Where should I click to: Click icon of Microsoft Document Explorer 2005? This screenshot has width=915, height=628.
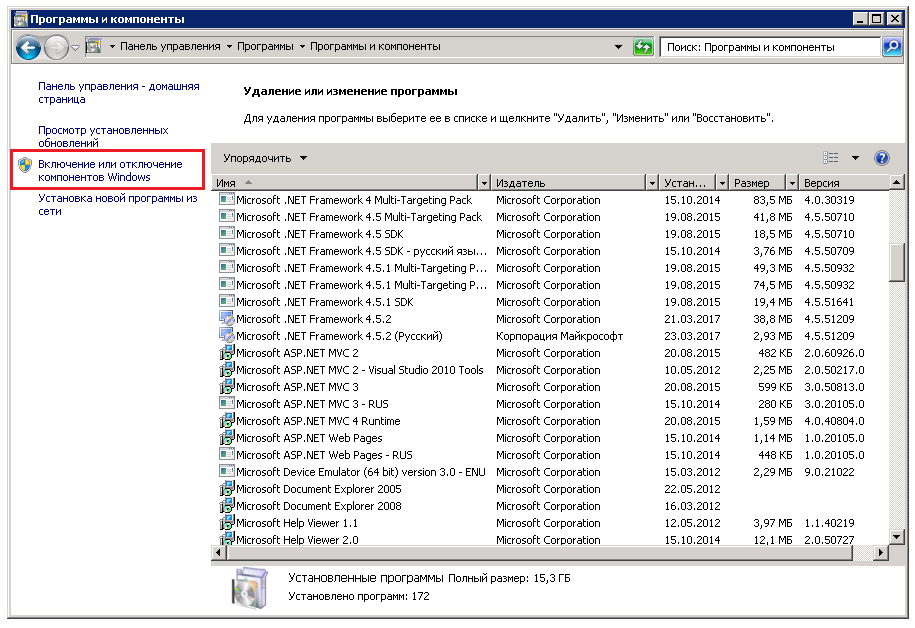coord(226,489)
